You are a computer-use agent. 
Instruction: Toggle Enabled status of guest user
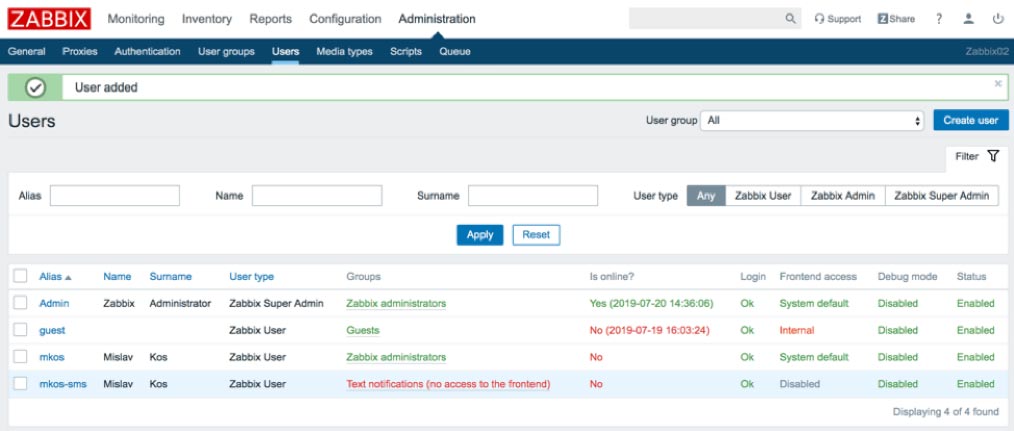(976, 330)
